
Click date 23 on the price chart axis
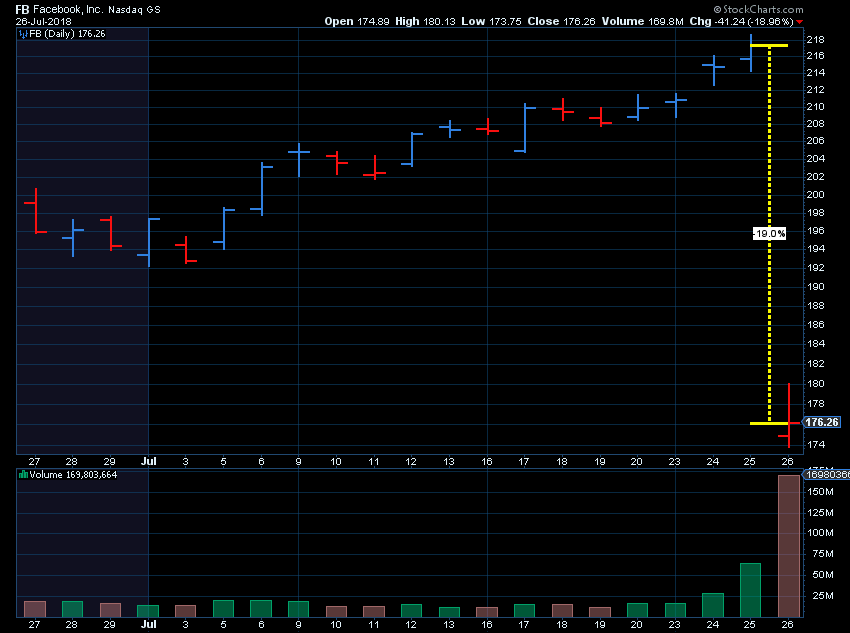click(674, 461)
